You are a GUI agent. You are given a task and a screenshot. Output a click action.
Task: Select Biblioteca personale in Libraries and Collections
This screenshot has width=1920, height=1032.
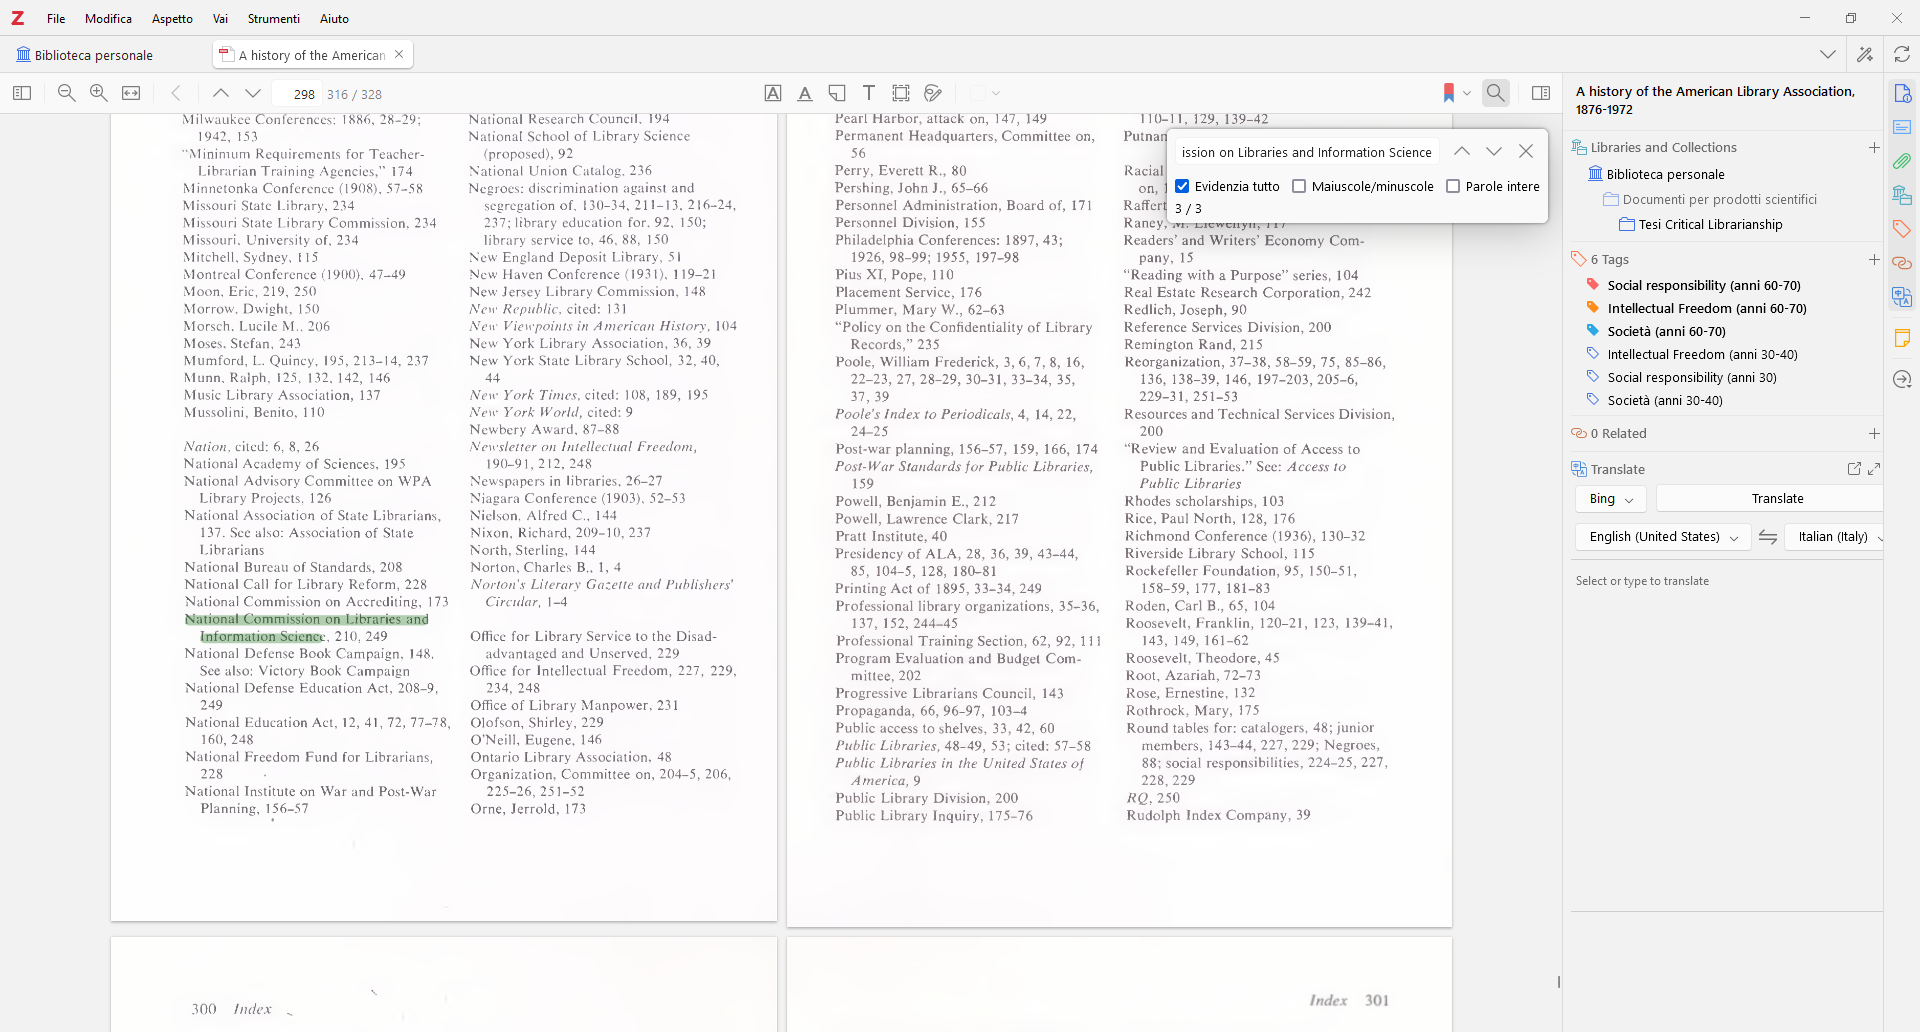tap(1665, 174)
